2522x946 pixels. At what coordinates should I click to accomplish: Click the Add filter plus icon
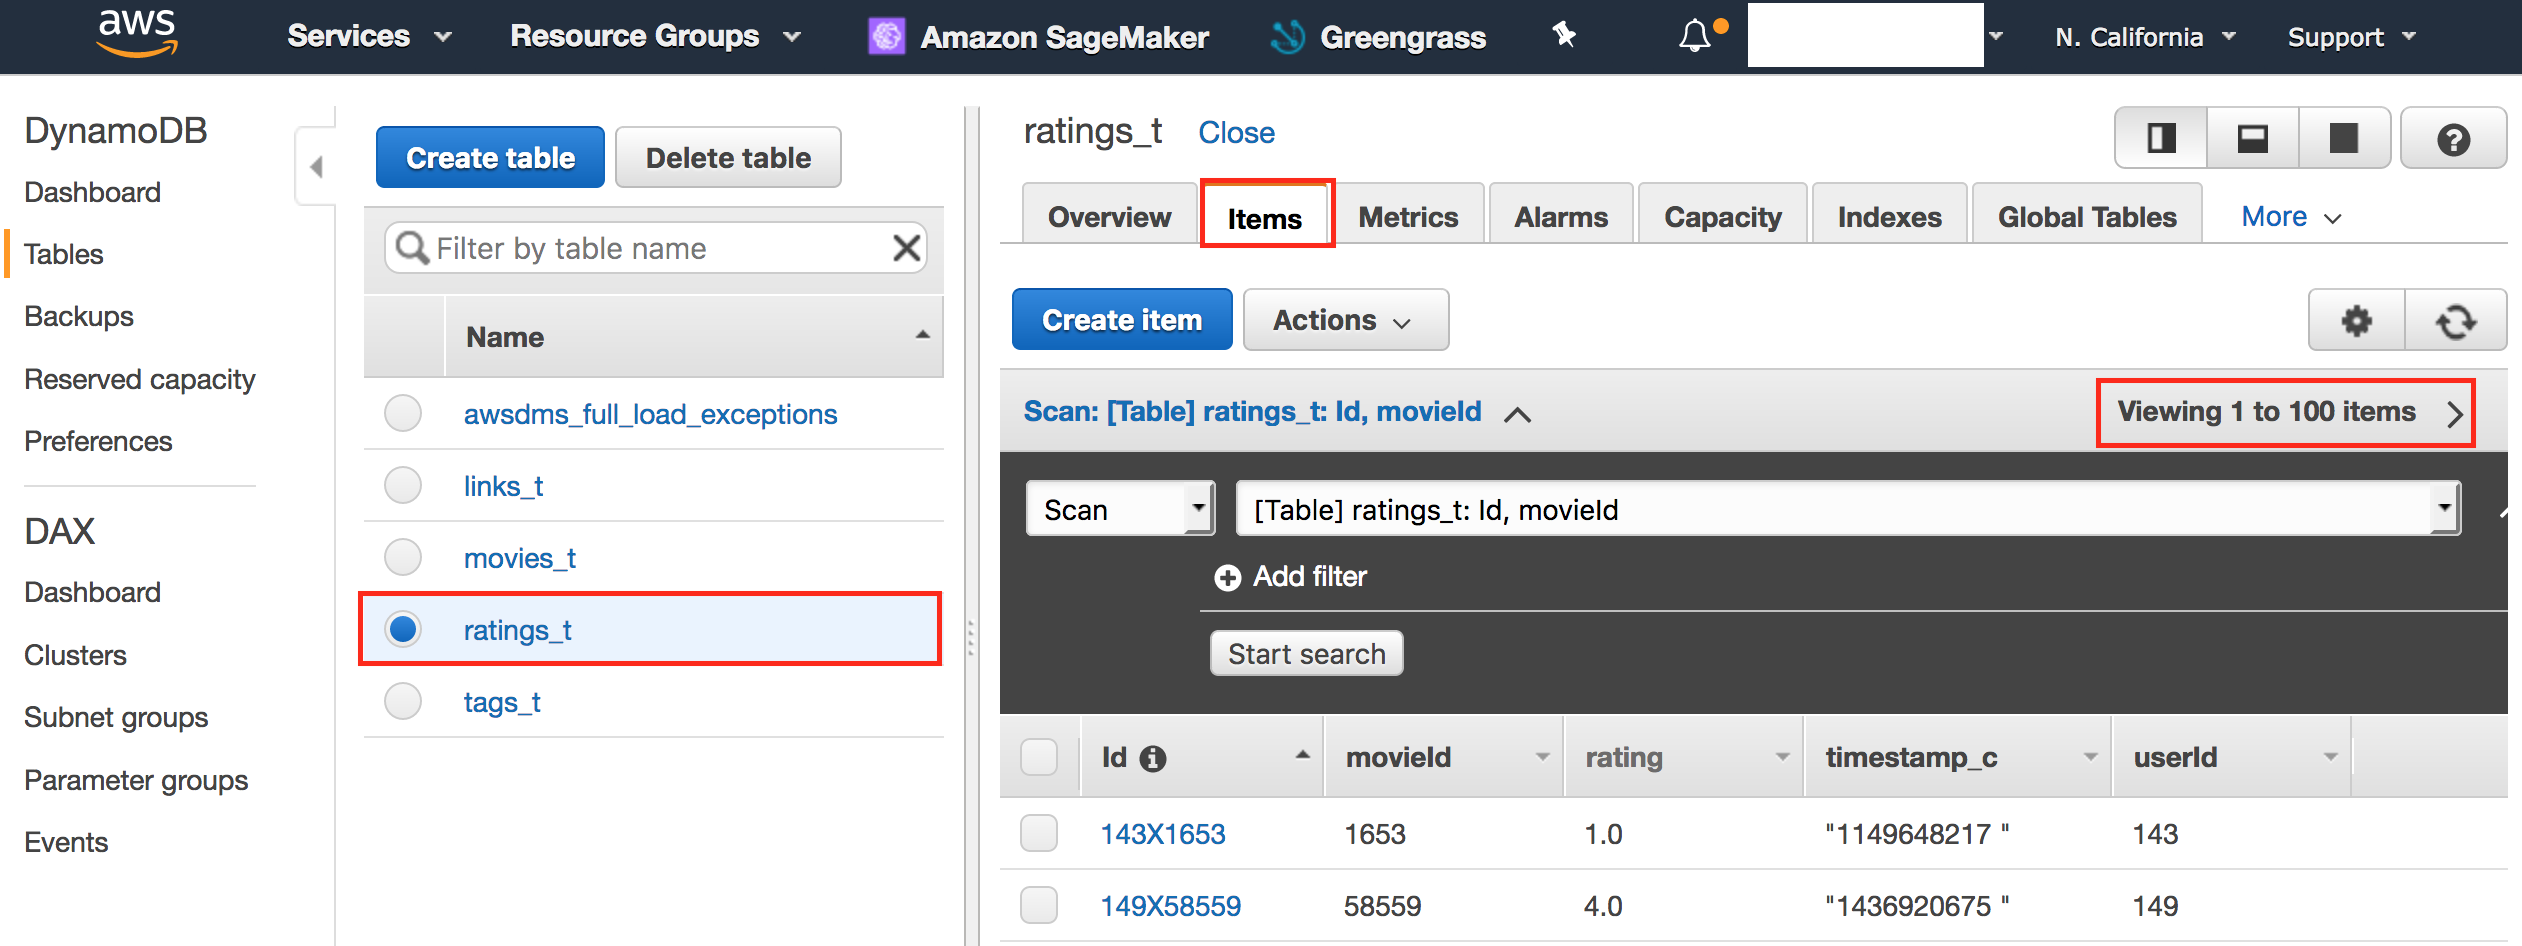(1227, 577)
